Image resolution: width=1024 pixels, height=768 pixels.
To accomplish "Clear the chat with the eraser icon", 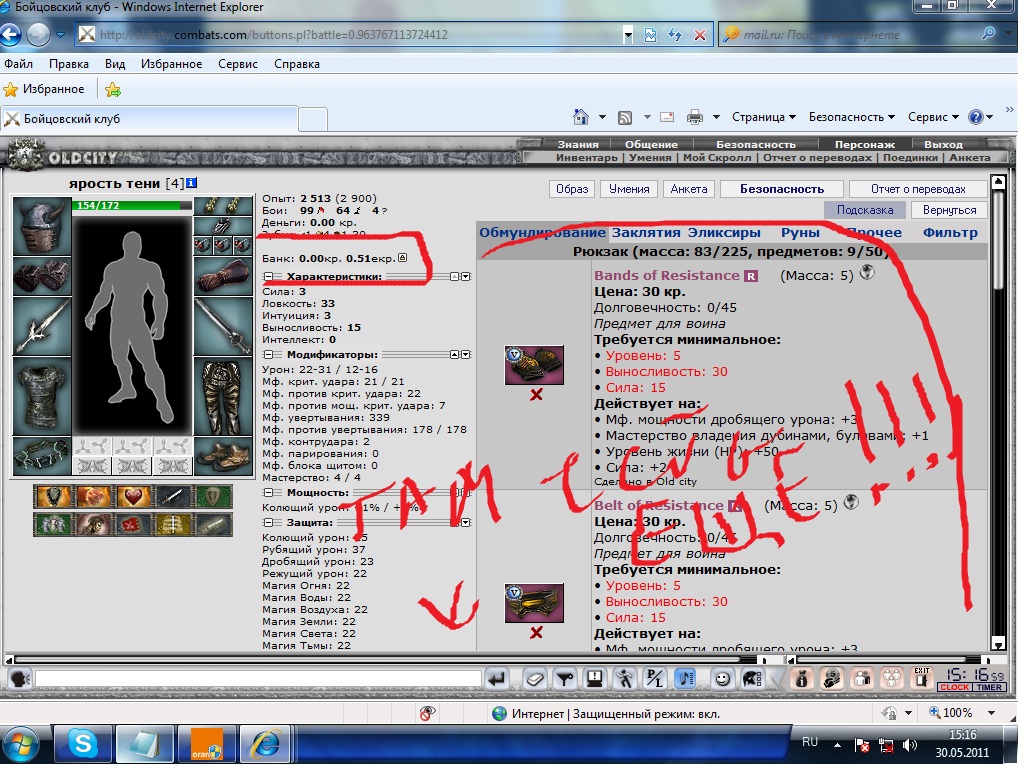I will (x=534, y=680).
